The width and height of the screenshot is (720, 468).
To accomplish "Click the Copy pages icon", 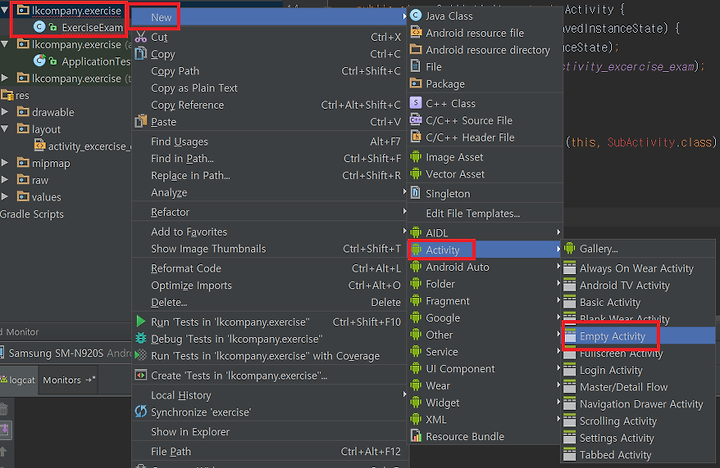I will click(141, 53).
